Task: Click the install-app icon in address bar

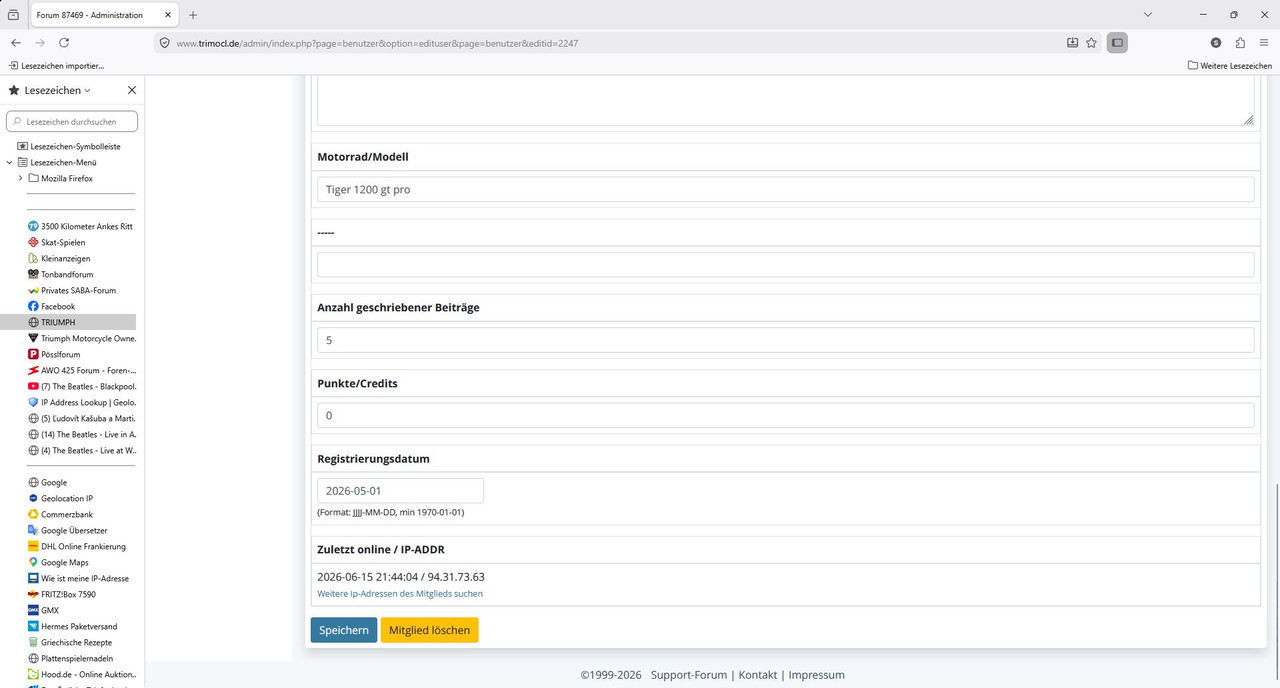Action: [x=1072, y=43]
